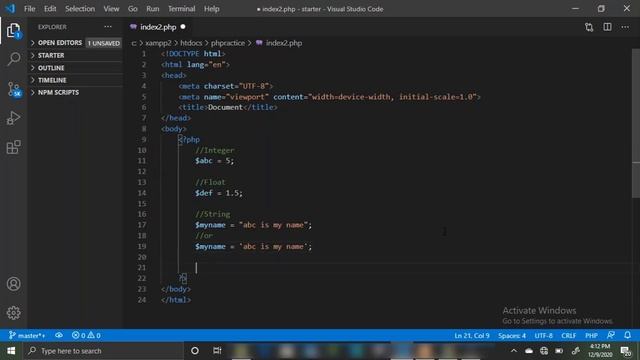Click phpractice in the breadcrumb path
This screenshot has width=640, height=360.
click(228, 43)
